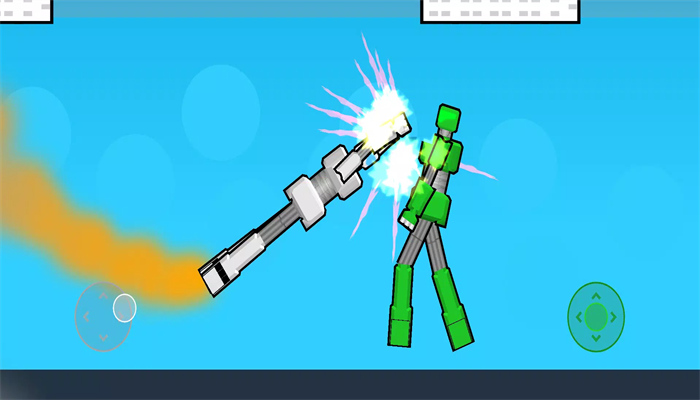
Task: Click the green stickman's head
Action: point(448,118)
